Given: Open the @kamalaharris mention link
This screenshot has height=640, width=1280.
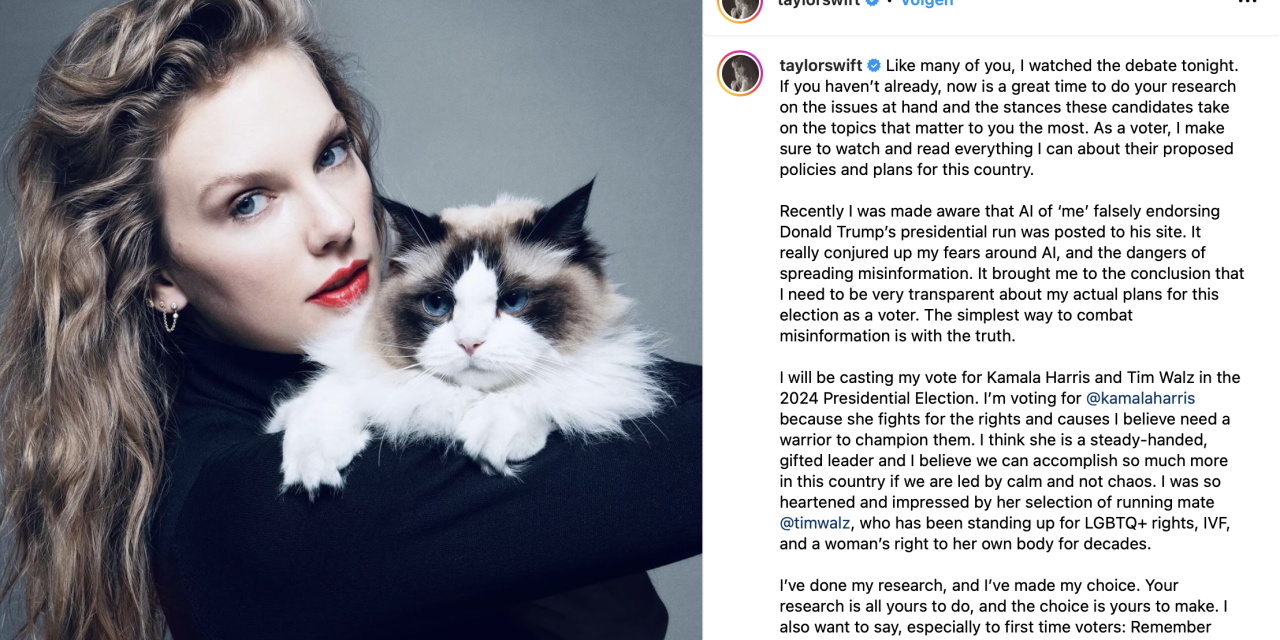Looking at the screenshot, I should pyautogui.click(x=1140, y=398).
